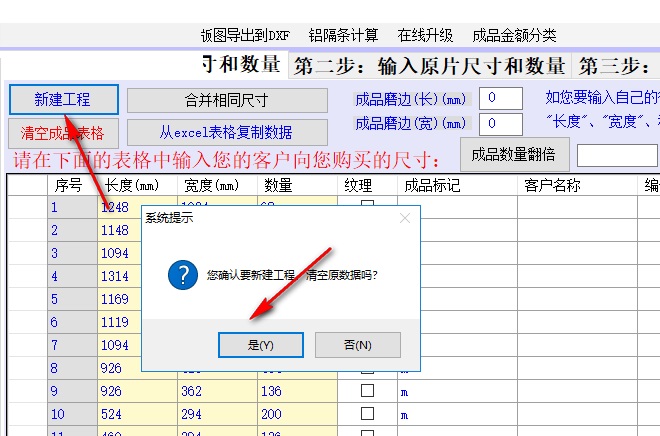Select length cell 1148 in row 2
Screen dimensions: 660x436
120,230
